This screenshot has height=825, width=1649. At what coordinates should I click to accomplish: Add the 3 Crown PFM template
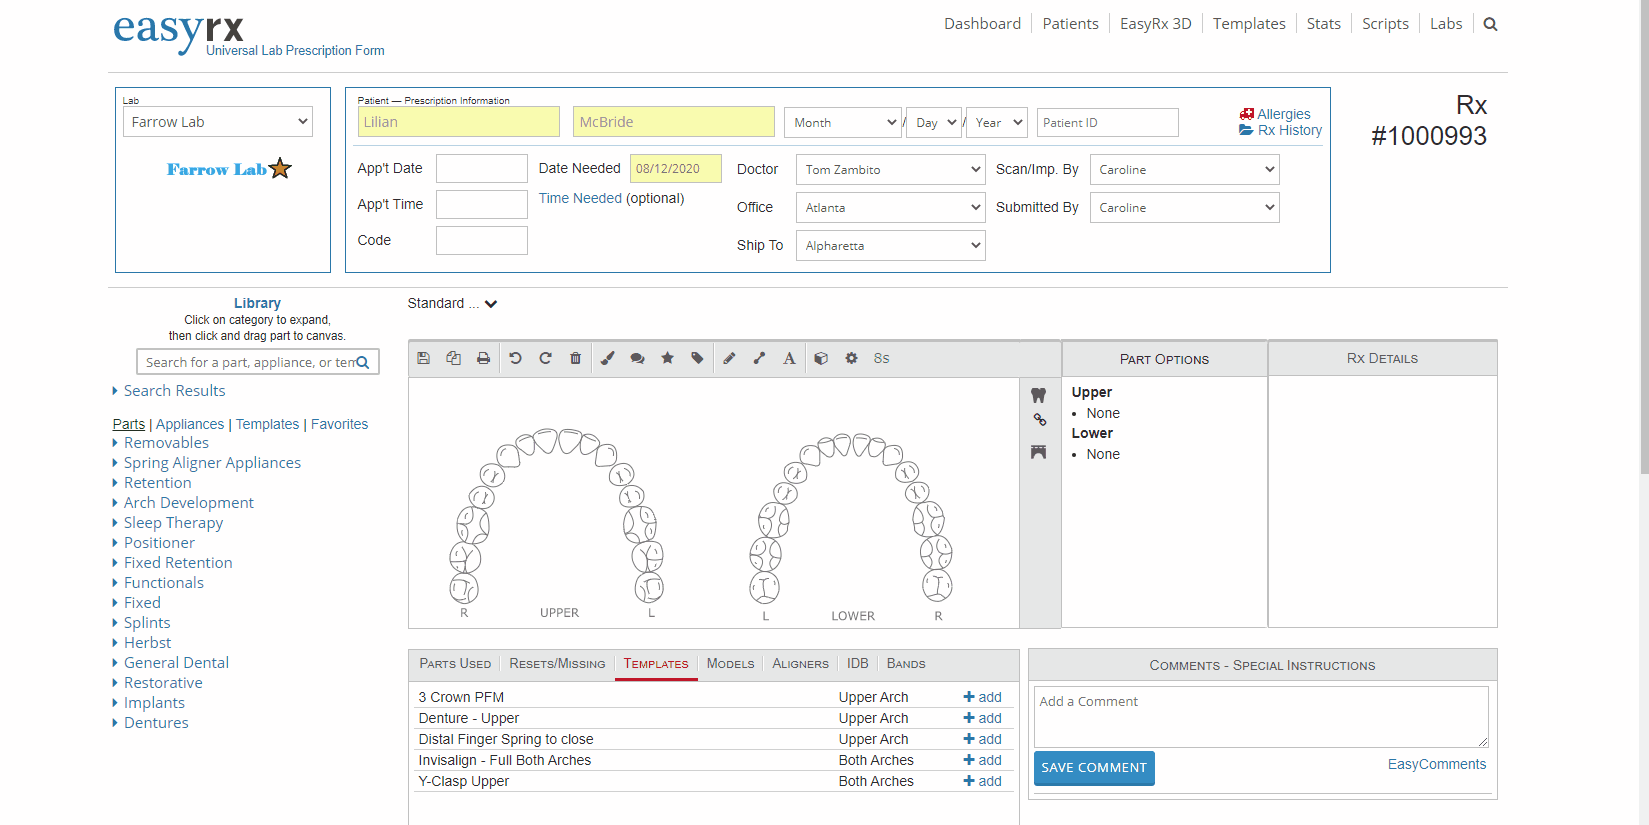pyautogui.click(x=982, y=697)
